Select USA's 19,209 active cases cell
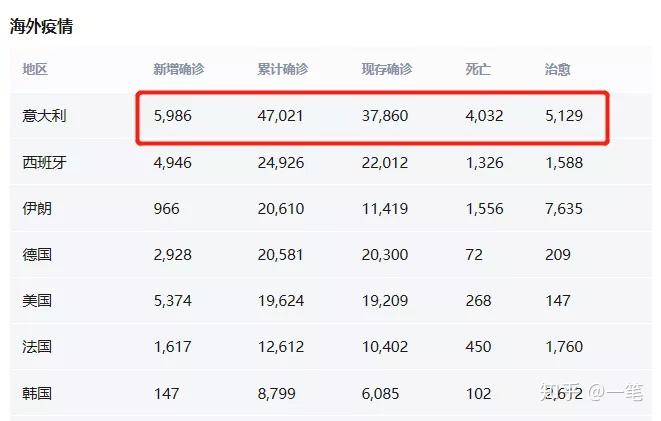Viewport: 661px width, 421px height. click(x=385, y=300)
